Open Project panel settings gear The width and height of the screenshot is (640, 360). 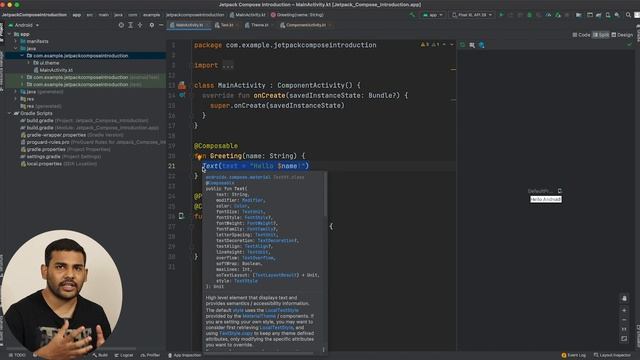coord(151,25)
